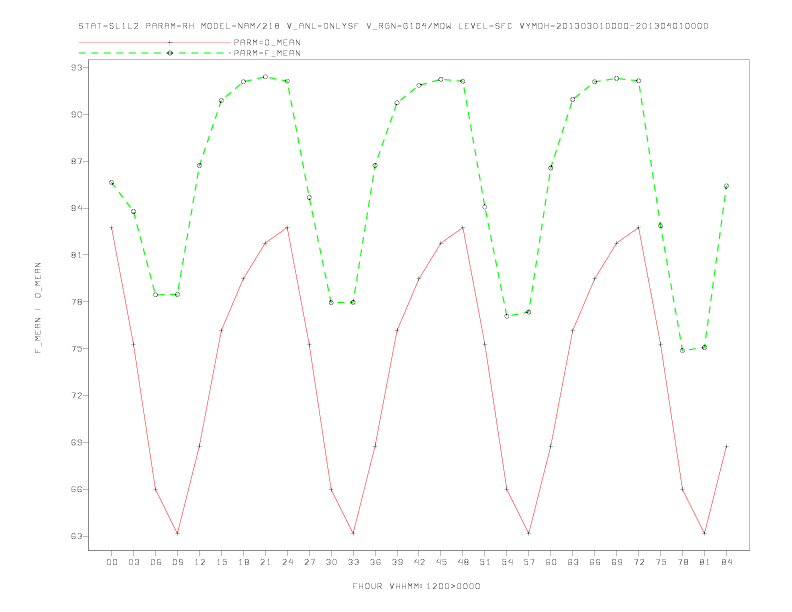Click the PARM=F_MEAN legend label
792x612 pixels.
coord(267,53)
